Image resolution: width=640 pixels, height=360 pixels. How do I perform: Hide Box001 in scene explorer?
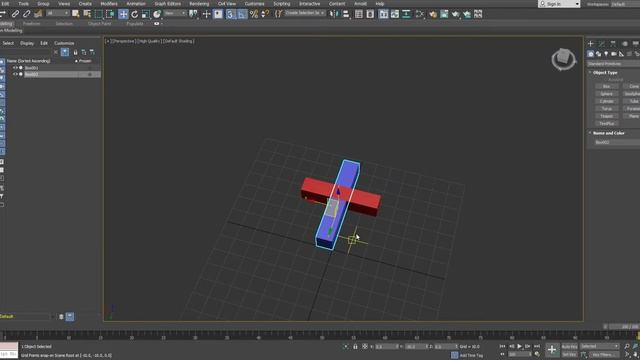15,68
